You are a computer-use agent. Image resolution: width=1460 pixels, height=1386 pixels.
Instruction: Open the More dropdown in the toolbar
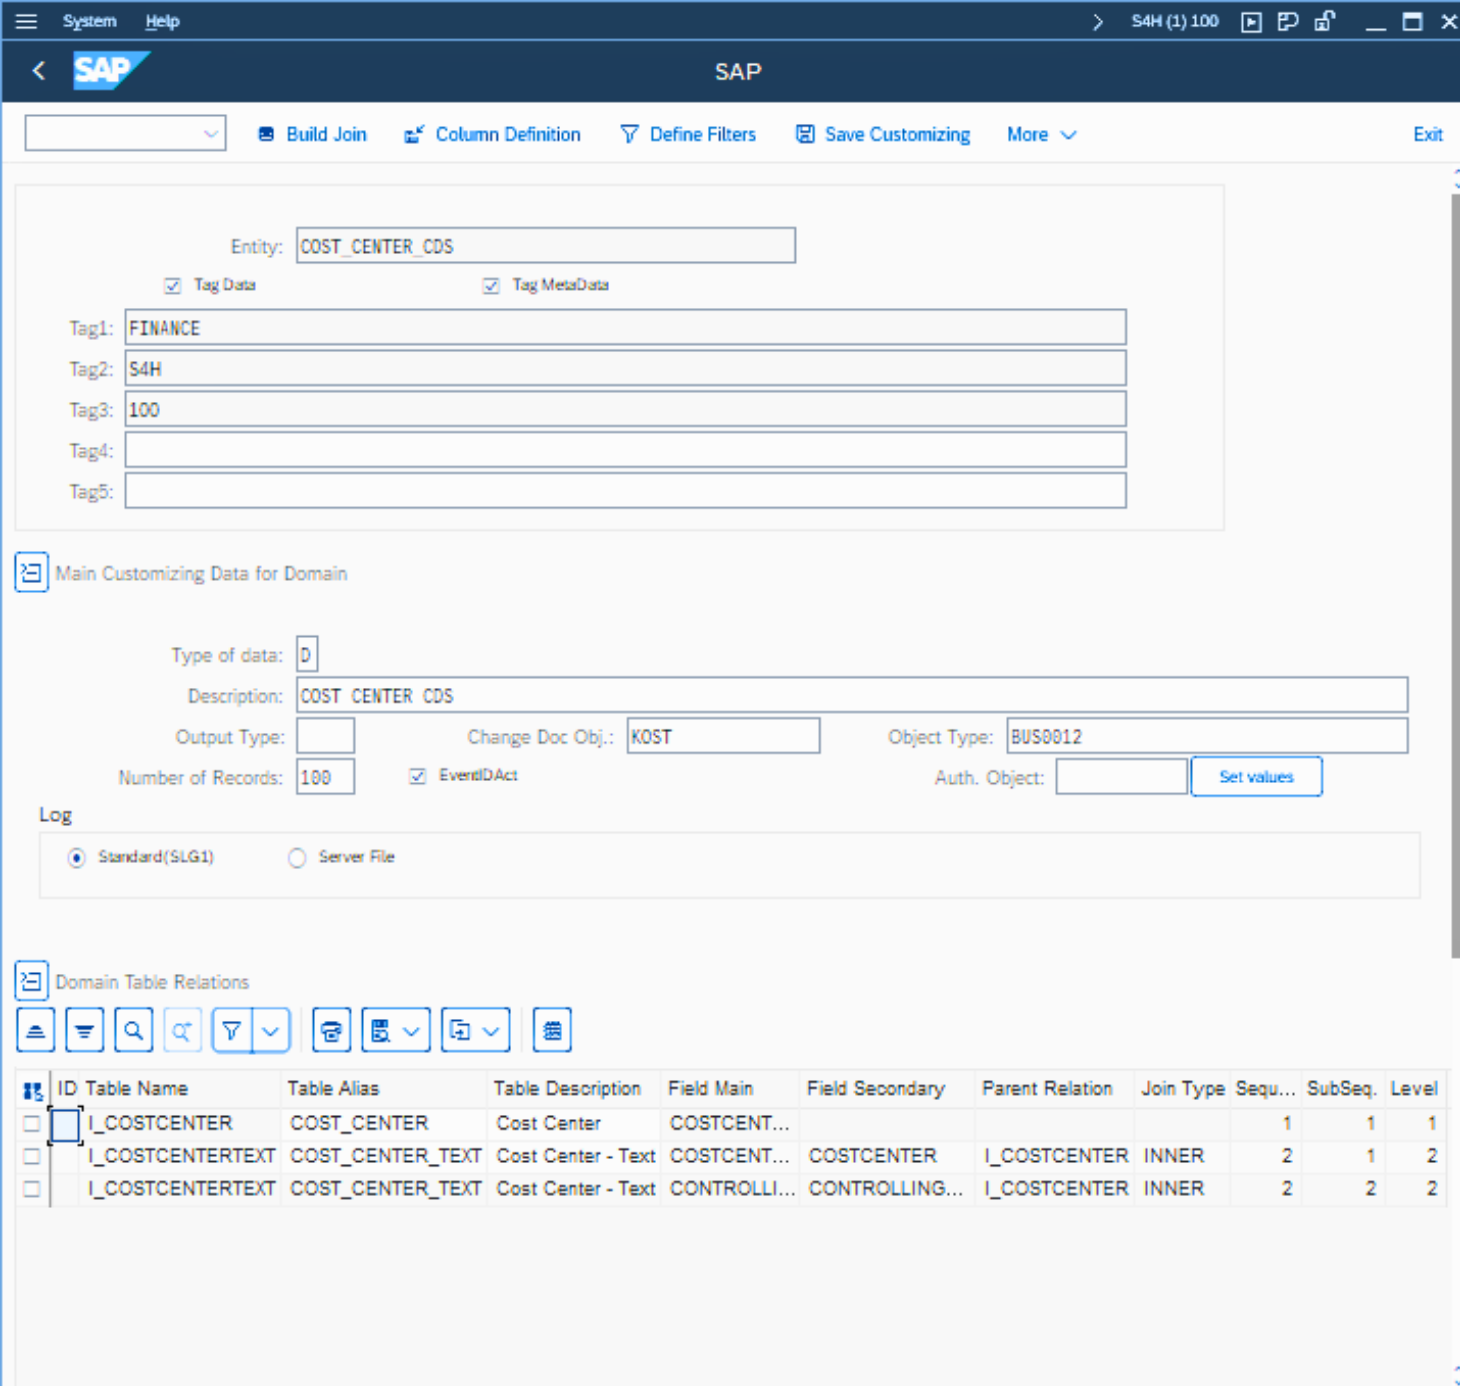pyautogui.click(x=1041, y=135)
